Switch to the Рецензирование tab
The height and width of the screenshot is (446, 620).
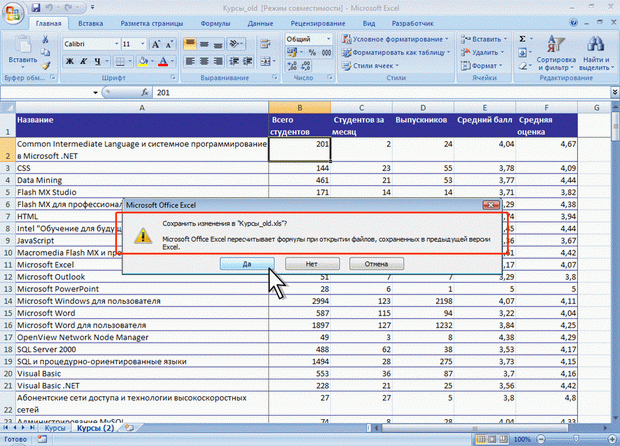[x=318, y=23]
